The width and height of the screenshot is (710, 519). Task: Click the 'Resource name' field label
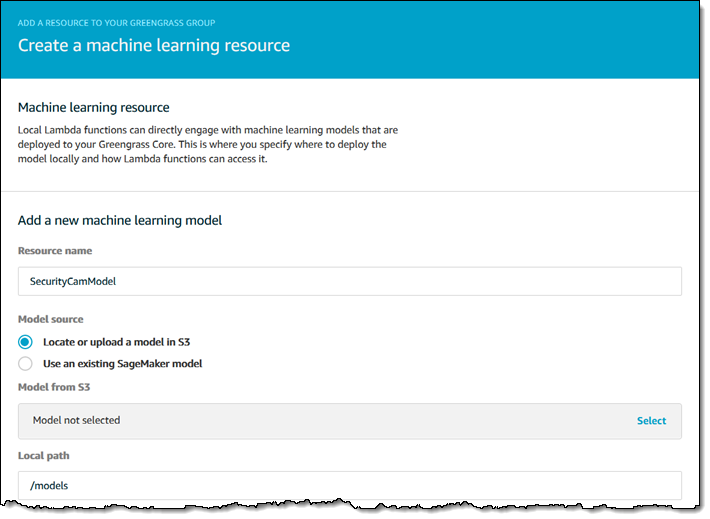(x=55, y=251)
